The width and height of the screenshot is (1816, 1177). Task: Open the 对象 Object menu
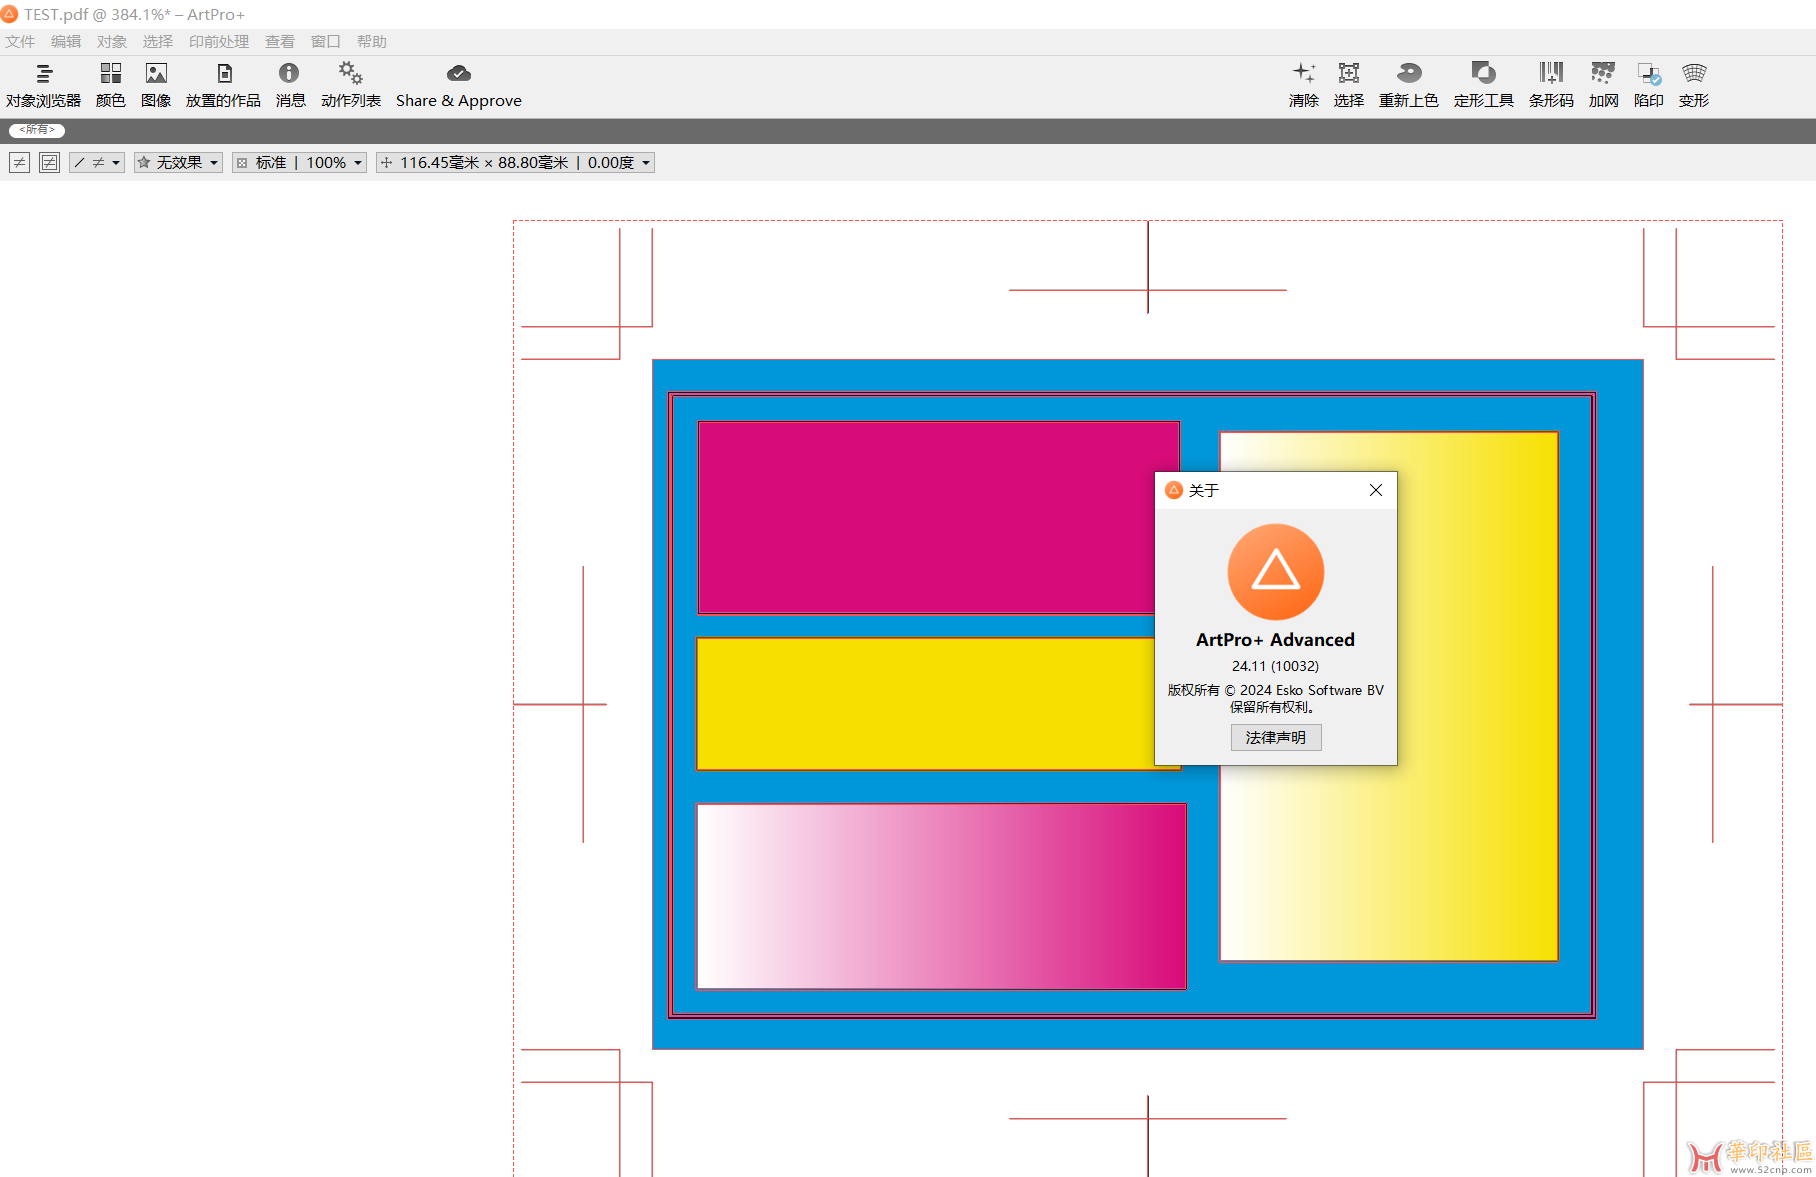(x=112, y=42)
